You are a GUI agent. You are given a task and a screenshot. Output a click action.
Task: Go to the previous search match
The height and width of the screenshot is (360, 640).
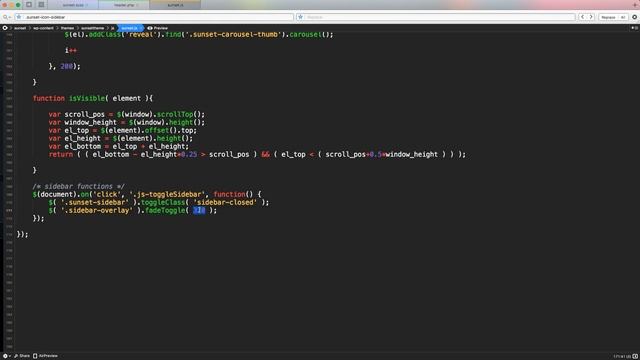[582, 17]
